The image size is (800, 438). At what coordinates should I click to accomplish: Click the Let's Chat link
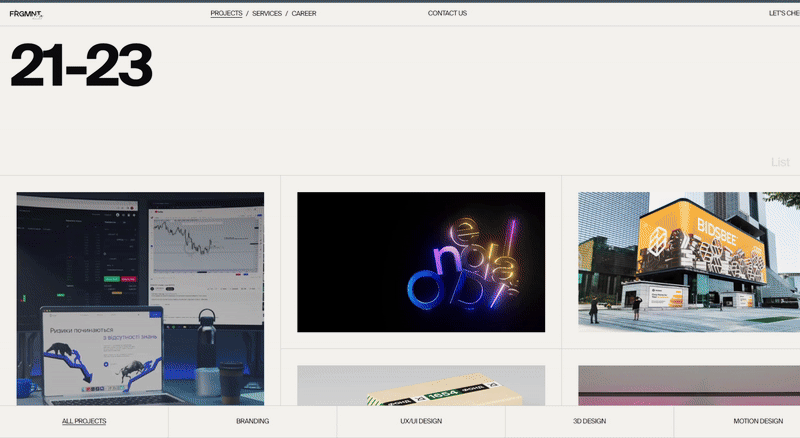point(784,13)
